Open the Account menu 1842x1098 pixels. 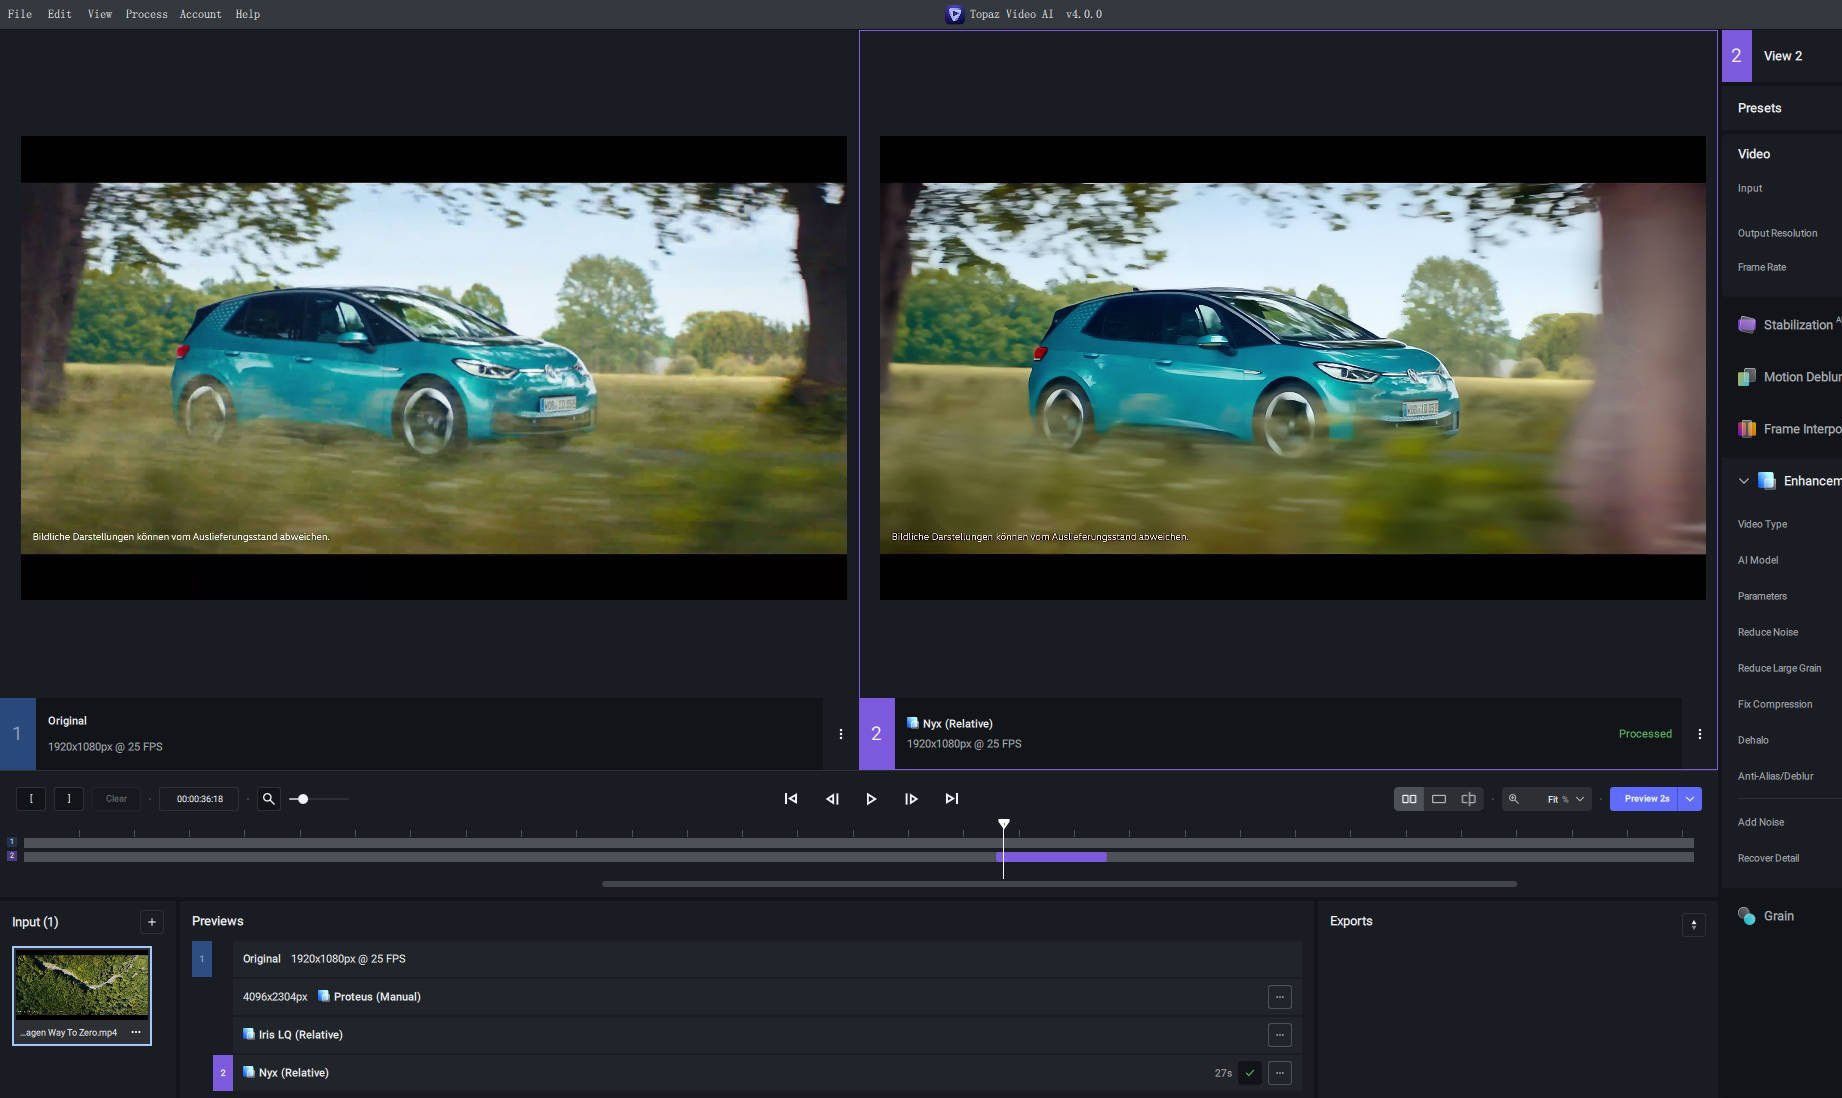[x=200, y=14]
